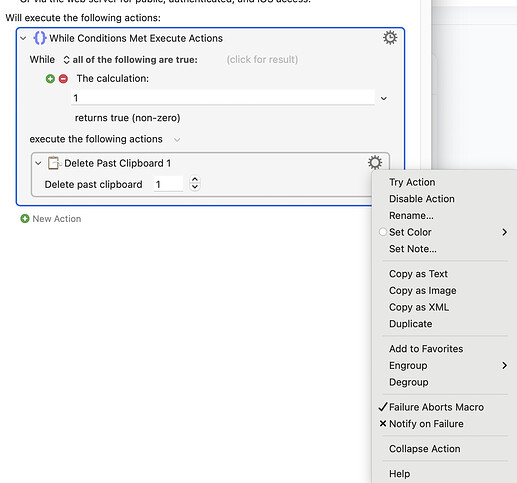This screenshot has height=483, width=517.
Task: Click the curly braces While action icon
Action: click(40, 38)
